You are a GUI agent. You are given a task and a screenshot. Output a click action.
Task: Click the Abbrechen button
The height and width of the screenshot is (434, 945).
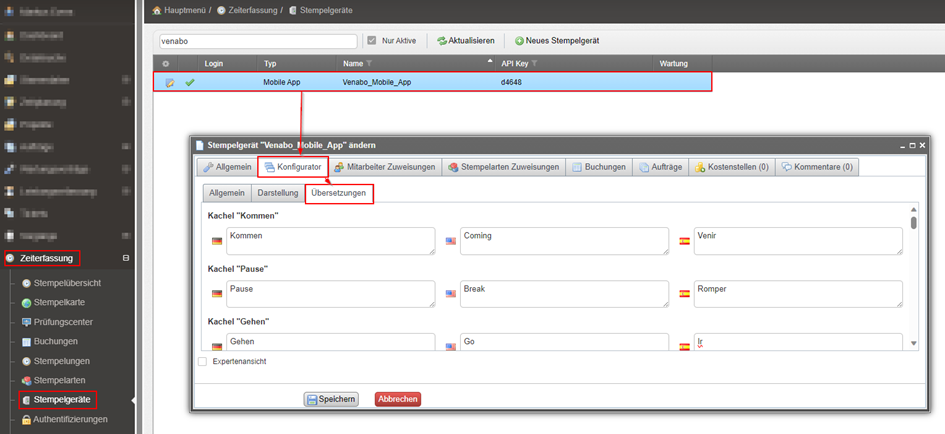[x=398, y=399]
